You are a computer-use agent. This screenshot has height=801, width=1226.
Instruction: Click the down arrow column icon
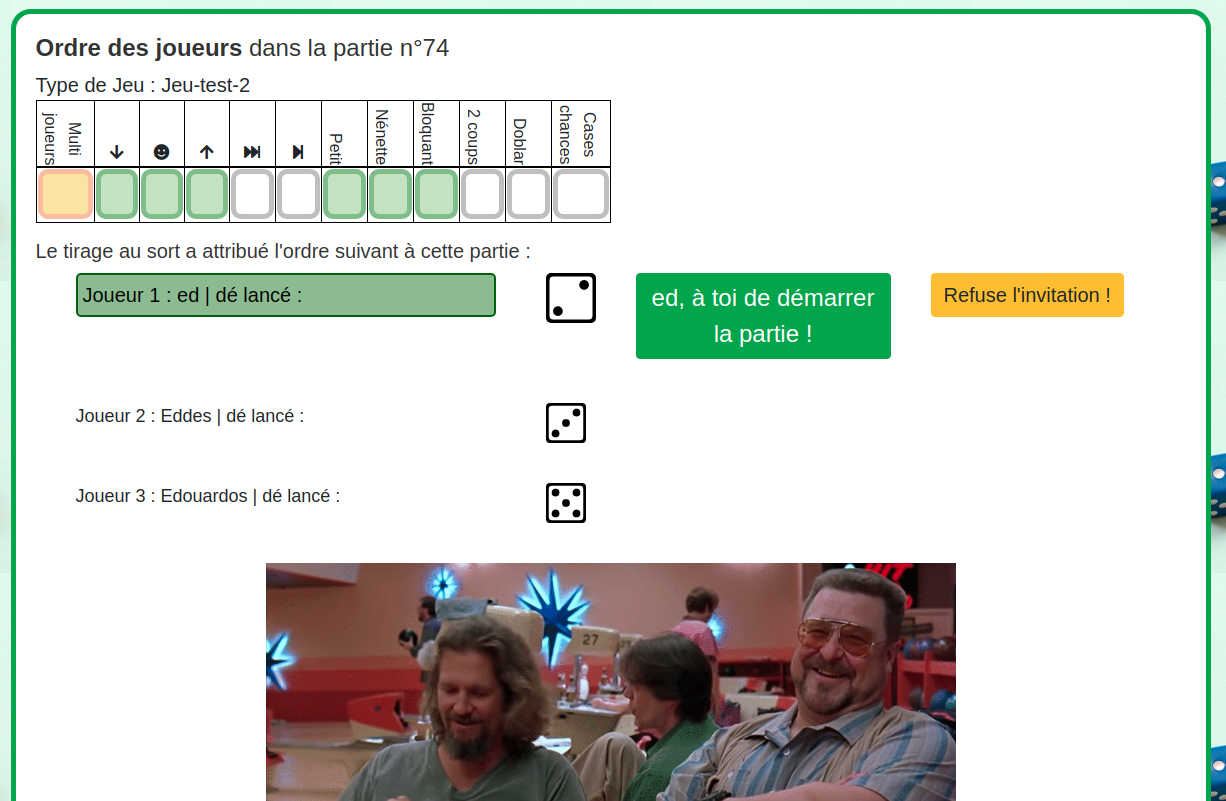[117, 152]
